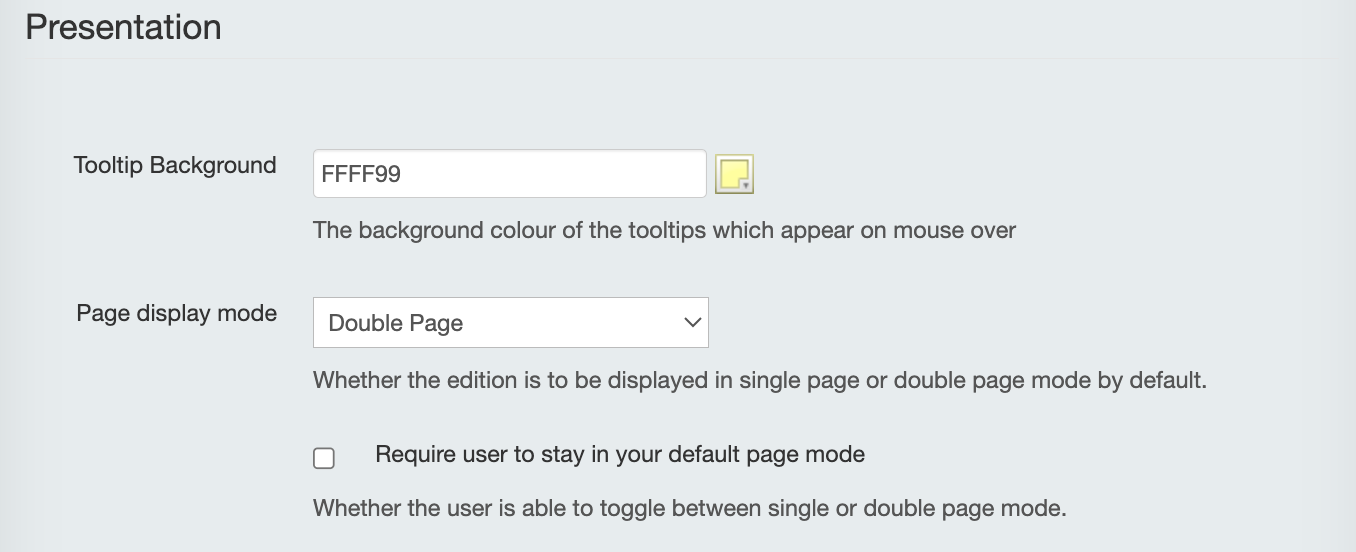Focus the Tooltip Background hex input field

(x=510, y=174)
